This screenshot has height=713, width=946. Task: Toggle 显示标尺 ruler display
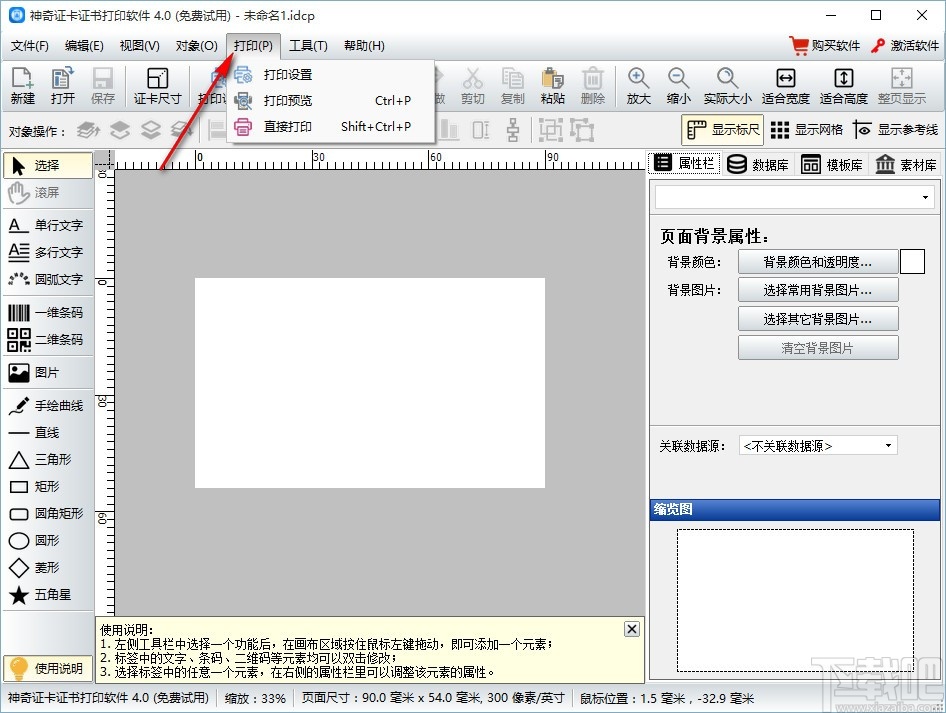722,130
